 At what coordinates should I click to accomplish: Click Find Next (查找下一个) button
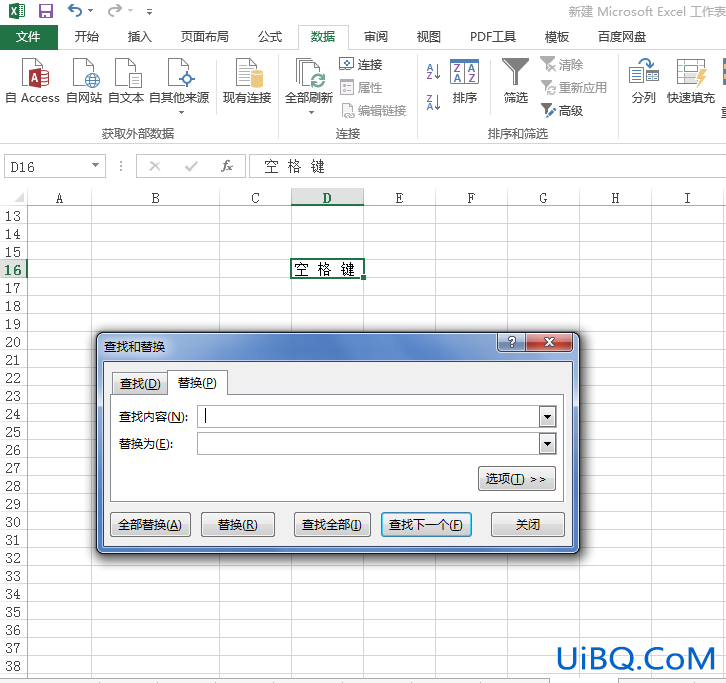point(426,525)
